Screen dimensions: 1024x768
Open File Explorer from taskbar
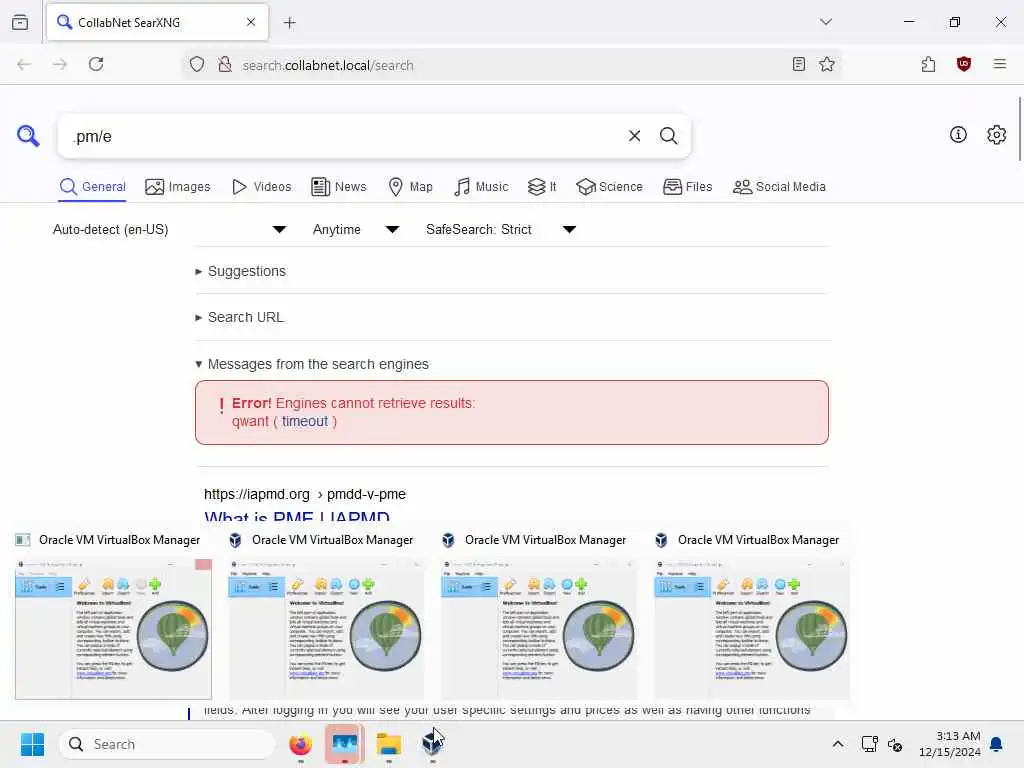pos(389,744)
